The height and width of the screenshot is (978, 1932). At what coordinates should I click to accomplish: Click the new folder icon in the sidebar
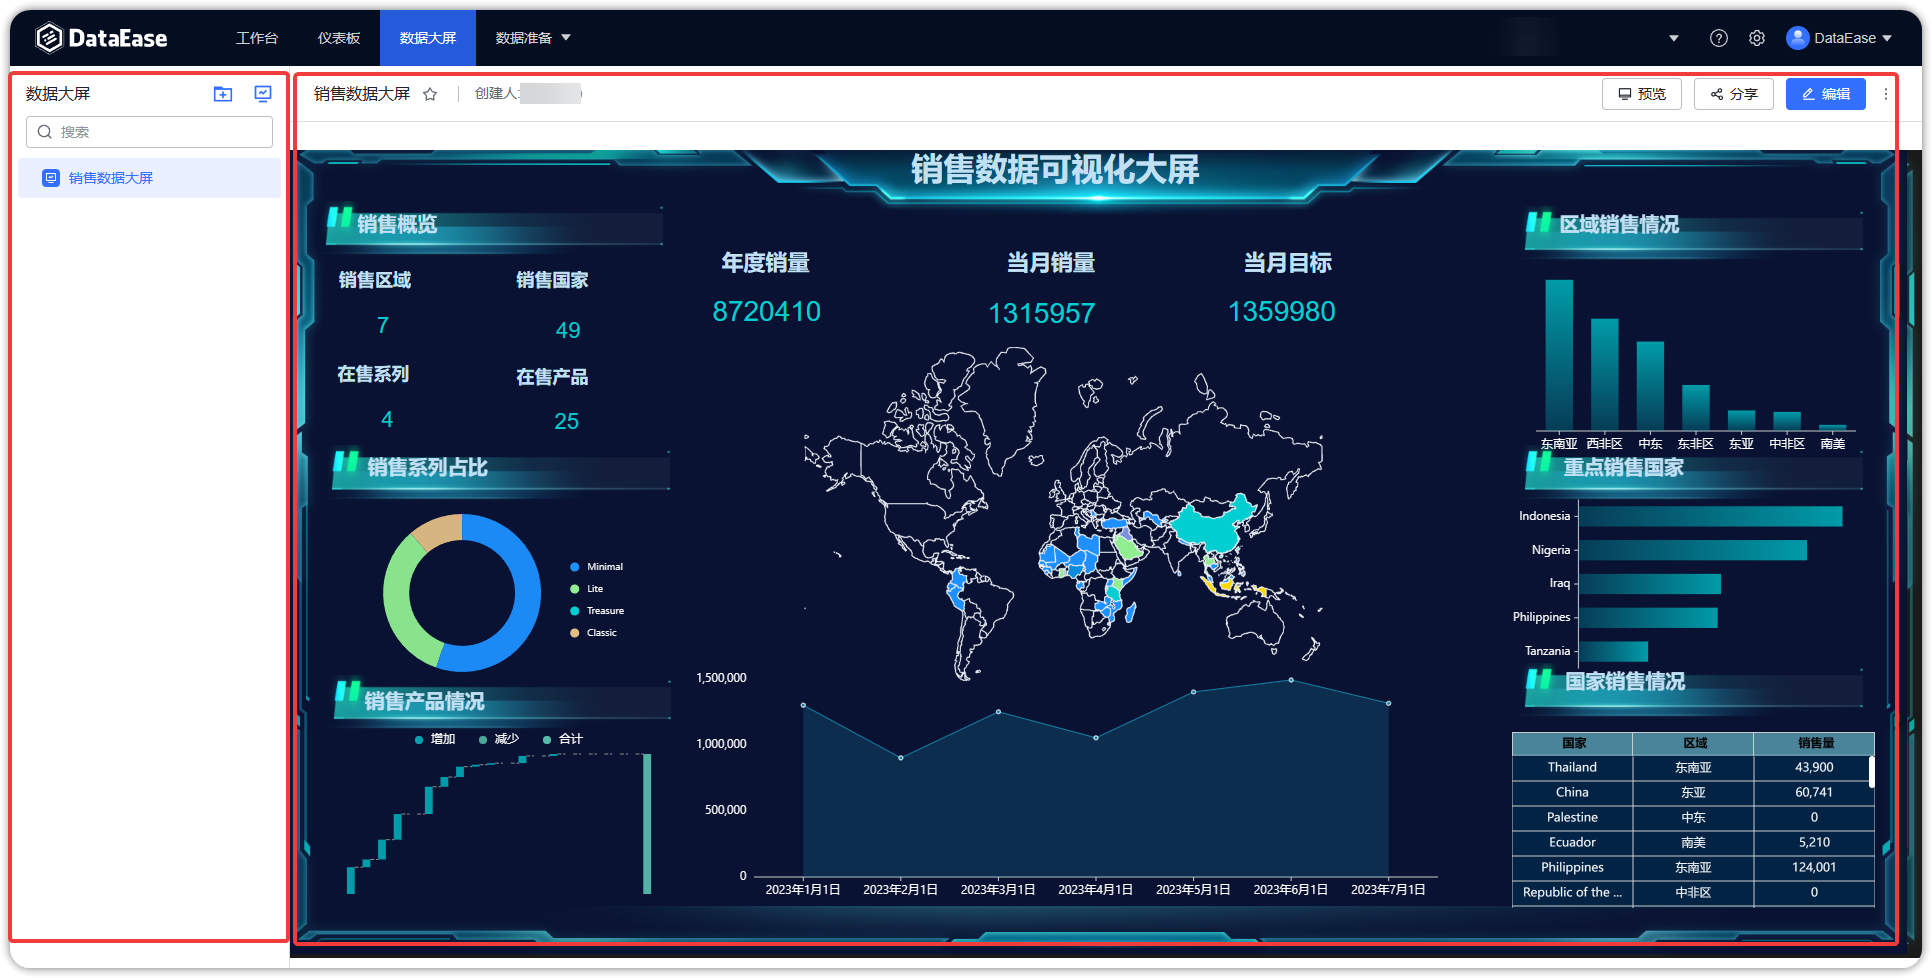222,93
